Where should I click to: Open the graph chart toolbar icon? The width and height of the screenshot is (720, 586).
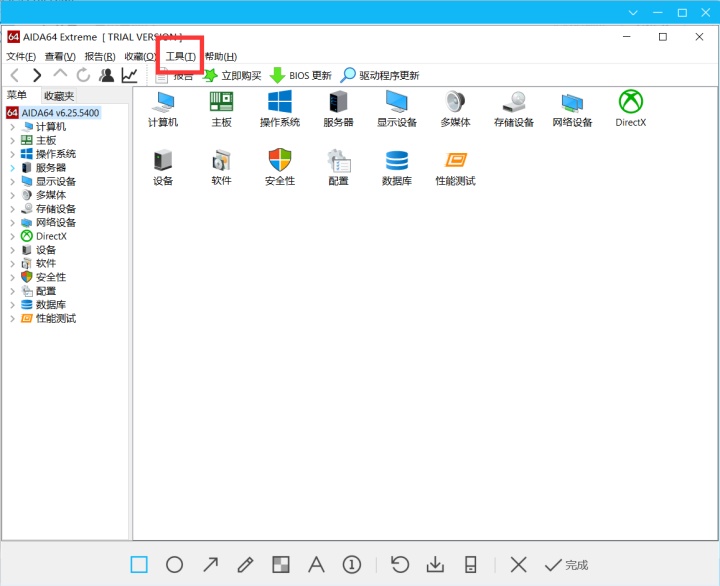(129, 75)
